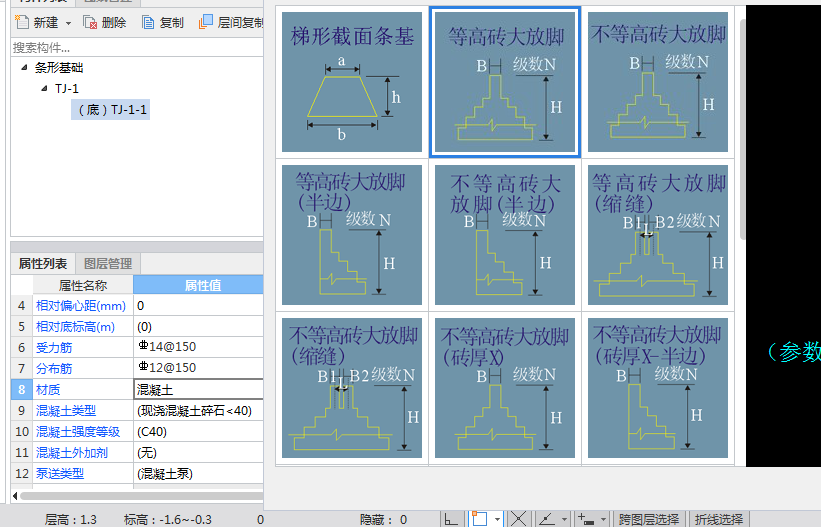Viewport: 821px width, 527px height.
Task: Open the 图层管理 tab beside 属性列表
Action: pos(108,263)
